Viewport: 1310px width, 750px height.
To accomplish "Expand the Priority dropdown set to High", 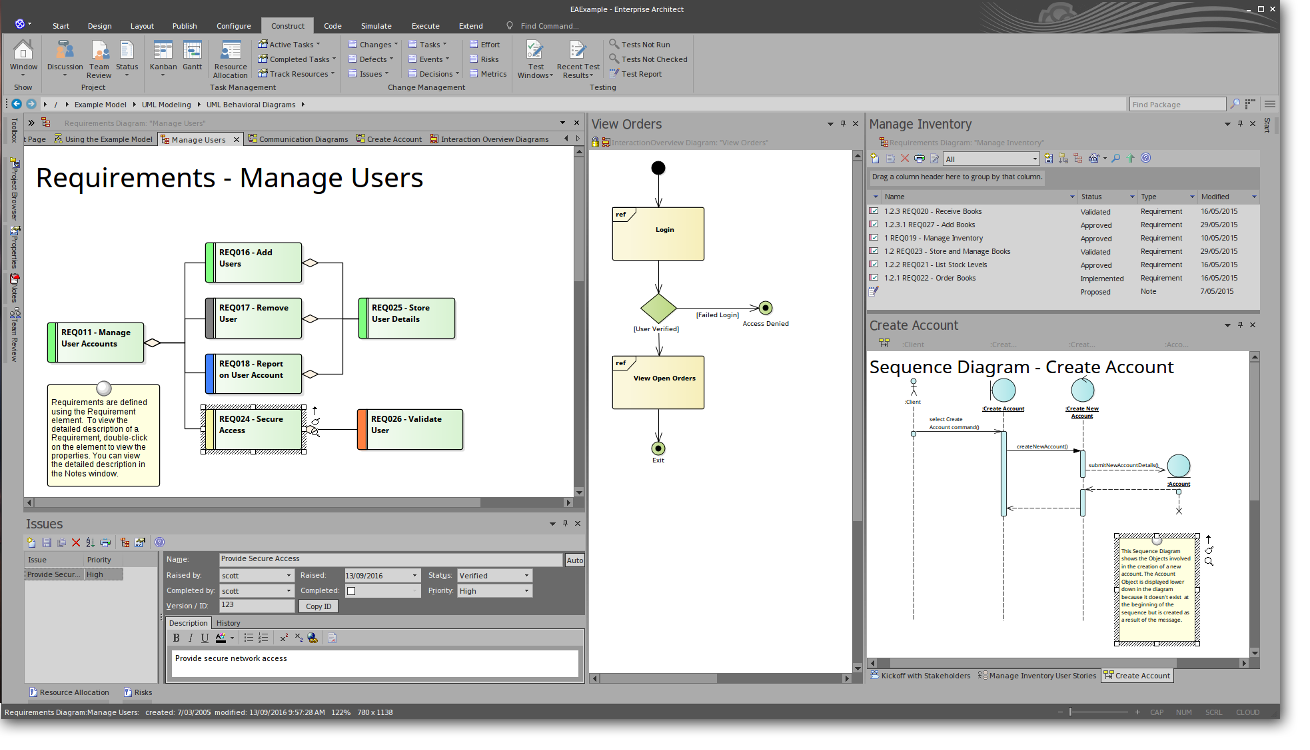I will 494,591.
